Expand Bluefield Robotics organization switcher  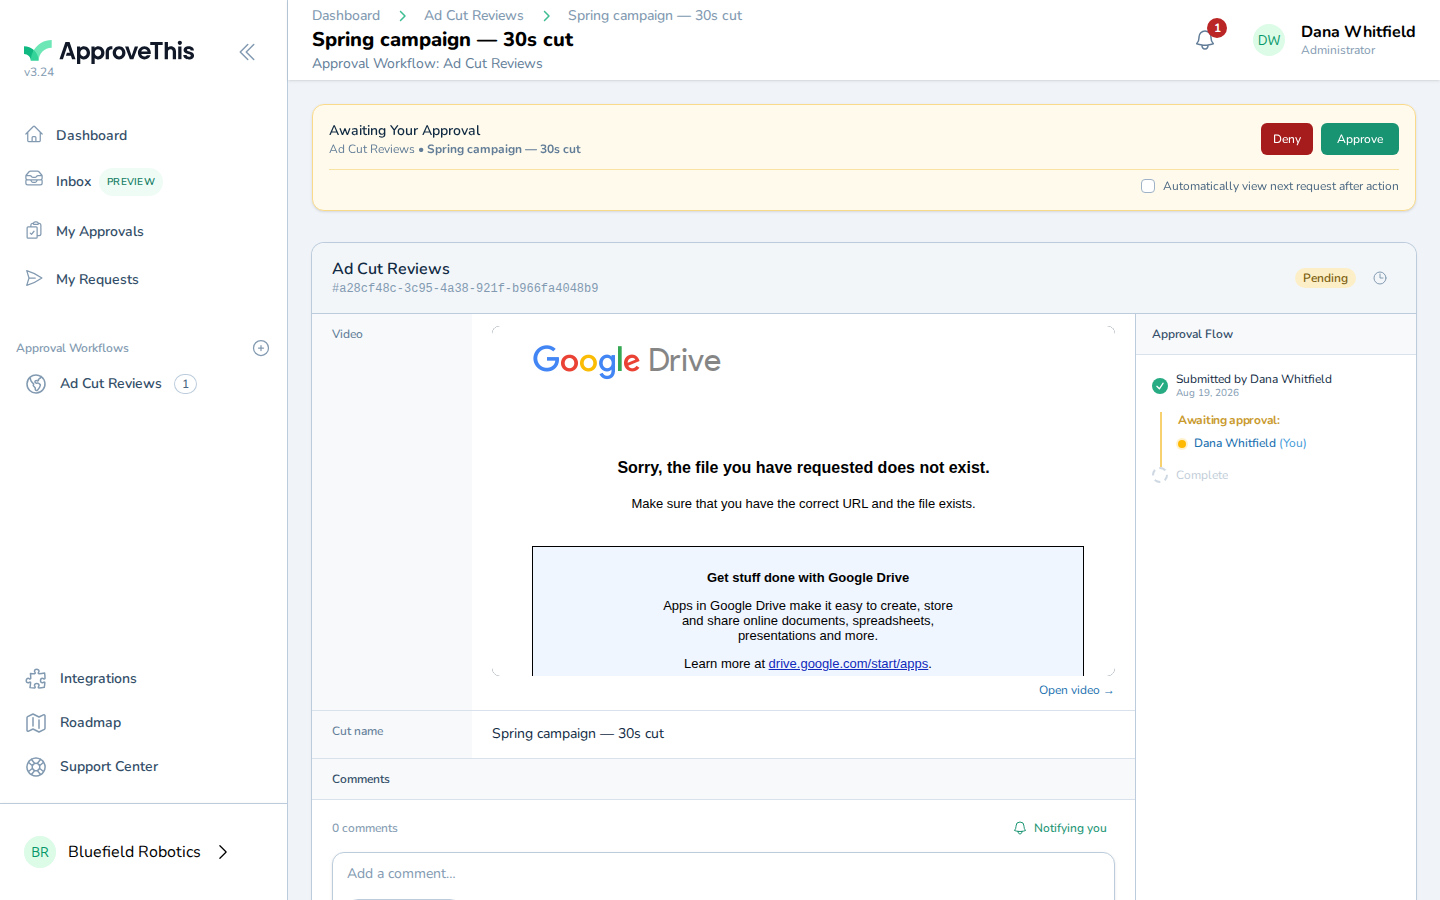[x=223, y=852]
